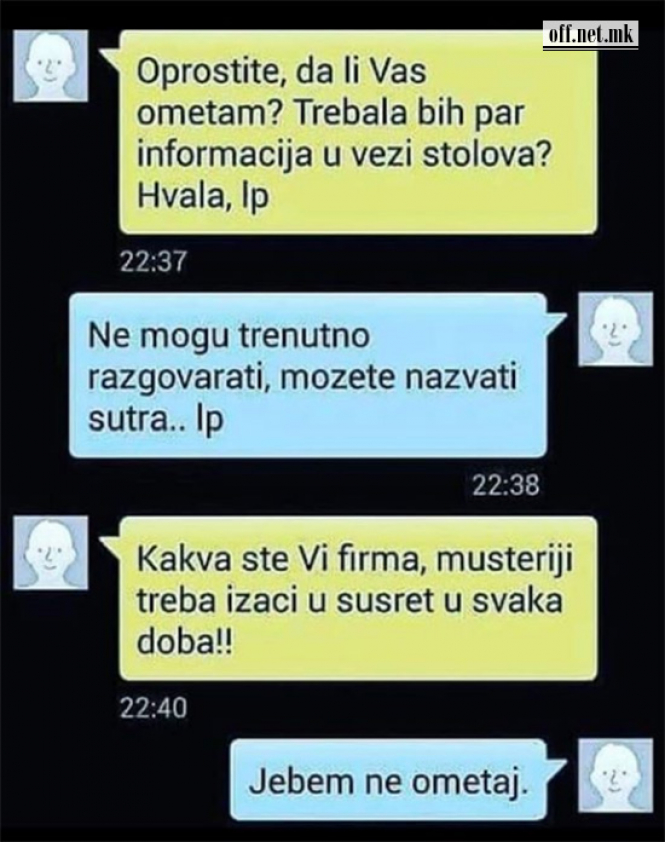Click 'Hvala, lp' closing text
Viewport: 665px width, 842px height.
[203, 197]
